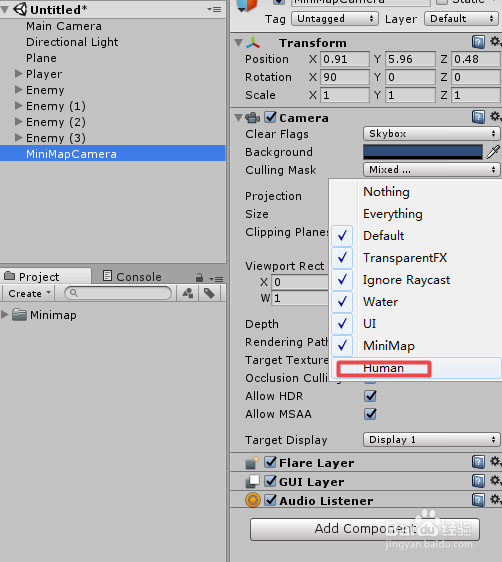Open Transform component help reference icon
Viewport: 502px width, 562px height.
(x=478, y=42)
